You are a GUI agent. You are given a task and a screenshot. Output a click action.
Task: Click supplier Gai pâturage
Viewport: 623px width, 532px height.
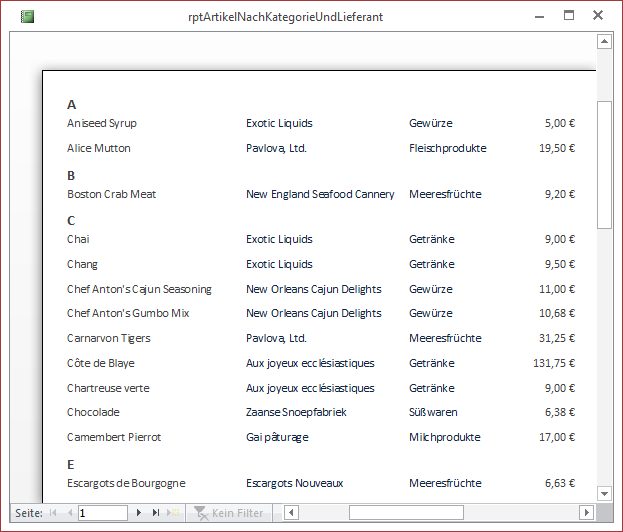pyautogui.click(x=277, y=437)
